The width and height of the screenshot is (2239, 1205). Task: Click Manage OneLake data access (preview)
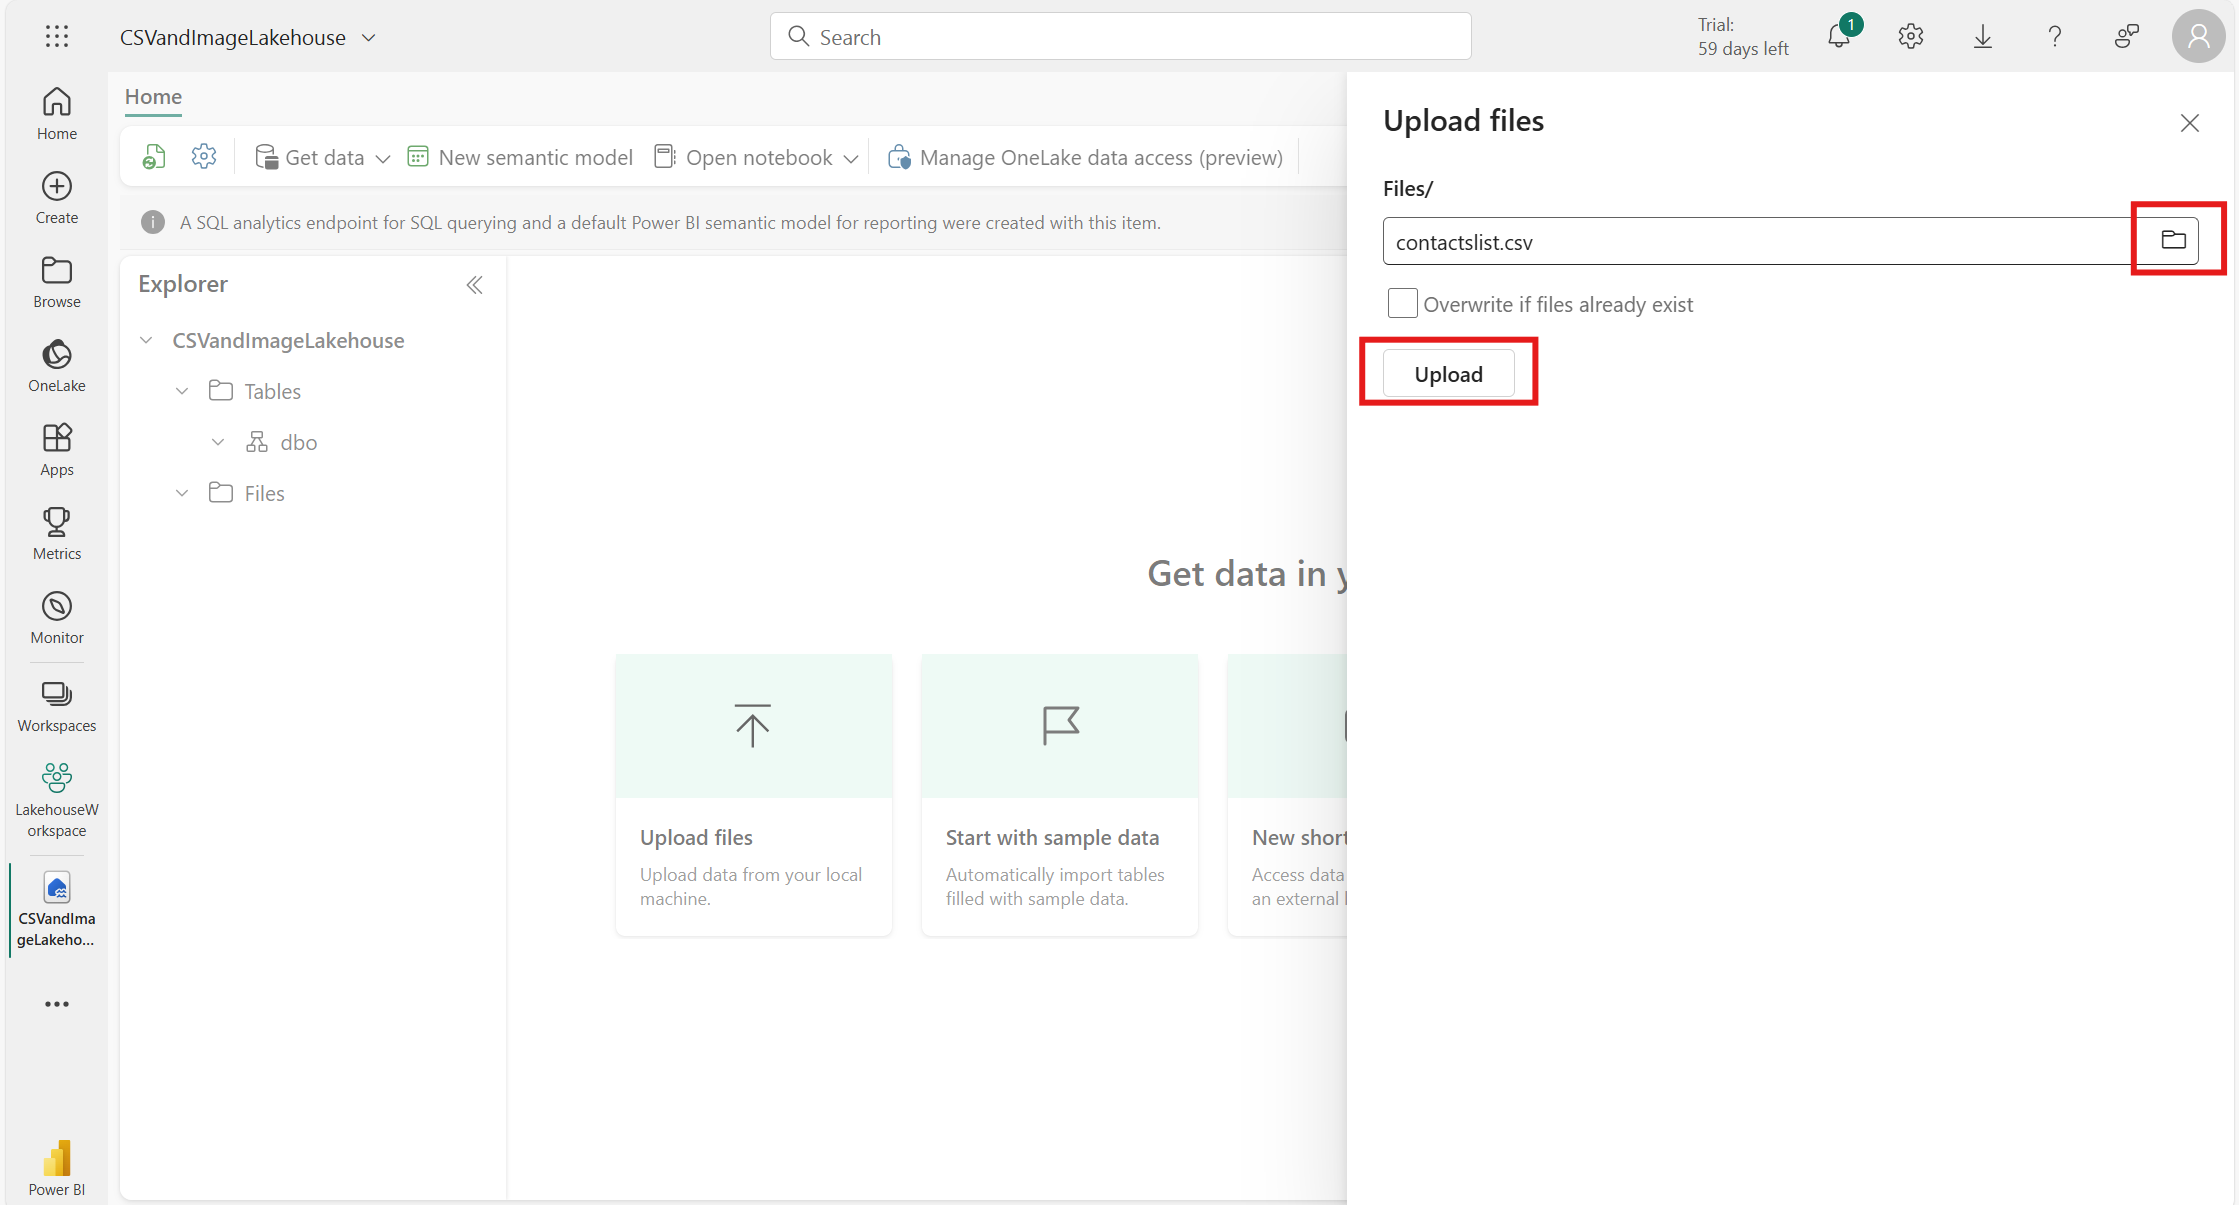pyautogui.click(x=1085, y=157)
